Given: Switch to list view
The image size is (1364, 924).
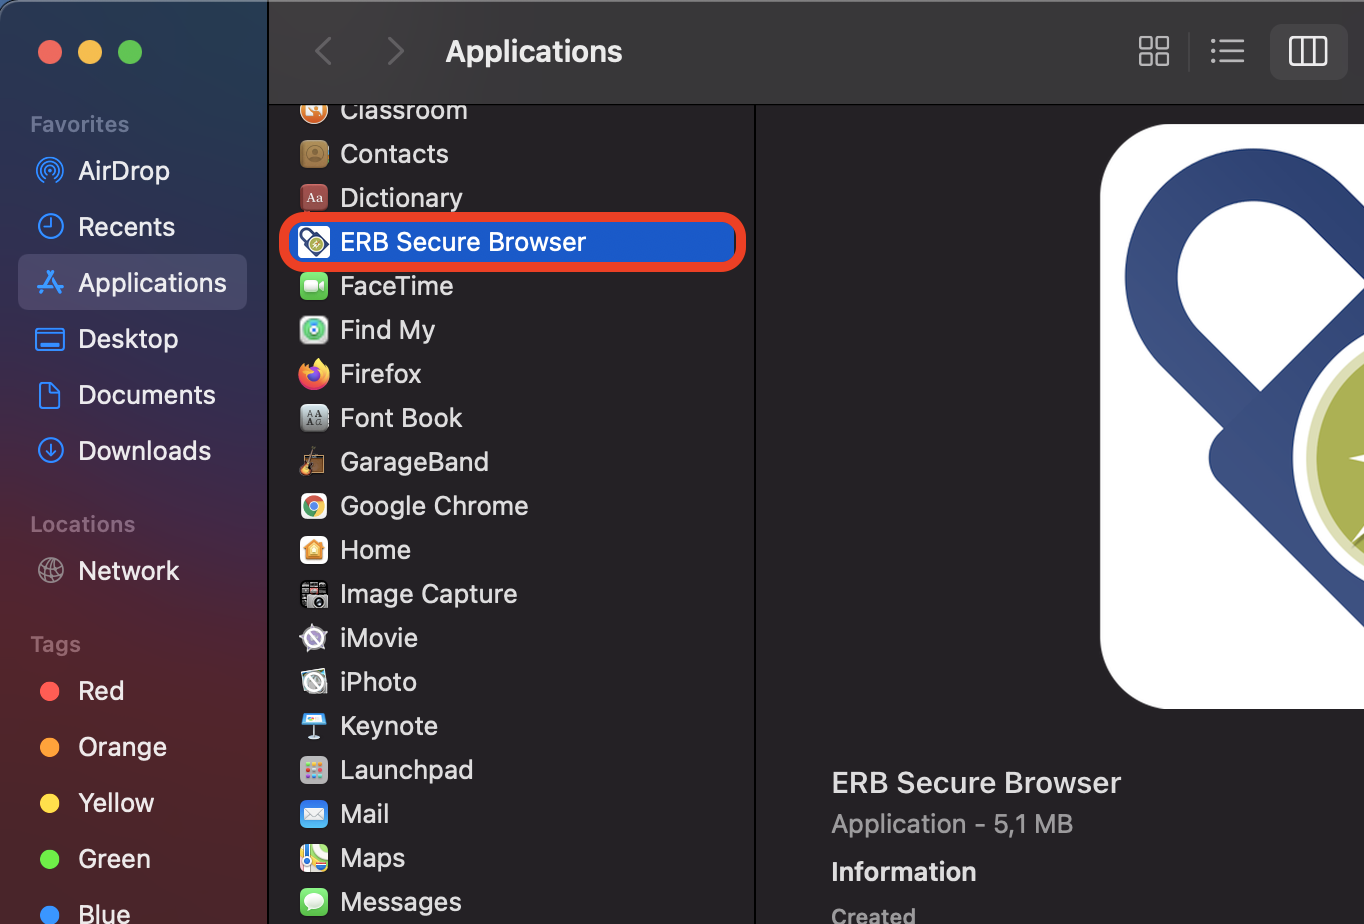Looking at the screenshot, I should pos(1227,51).
